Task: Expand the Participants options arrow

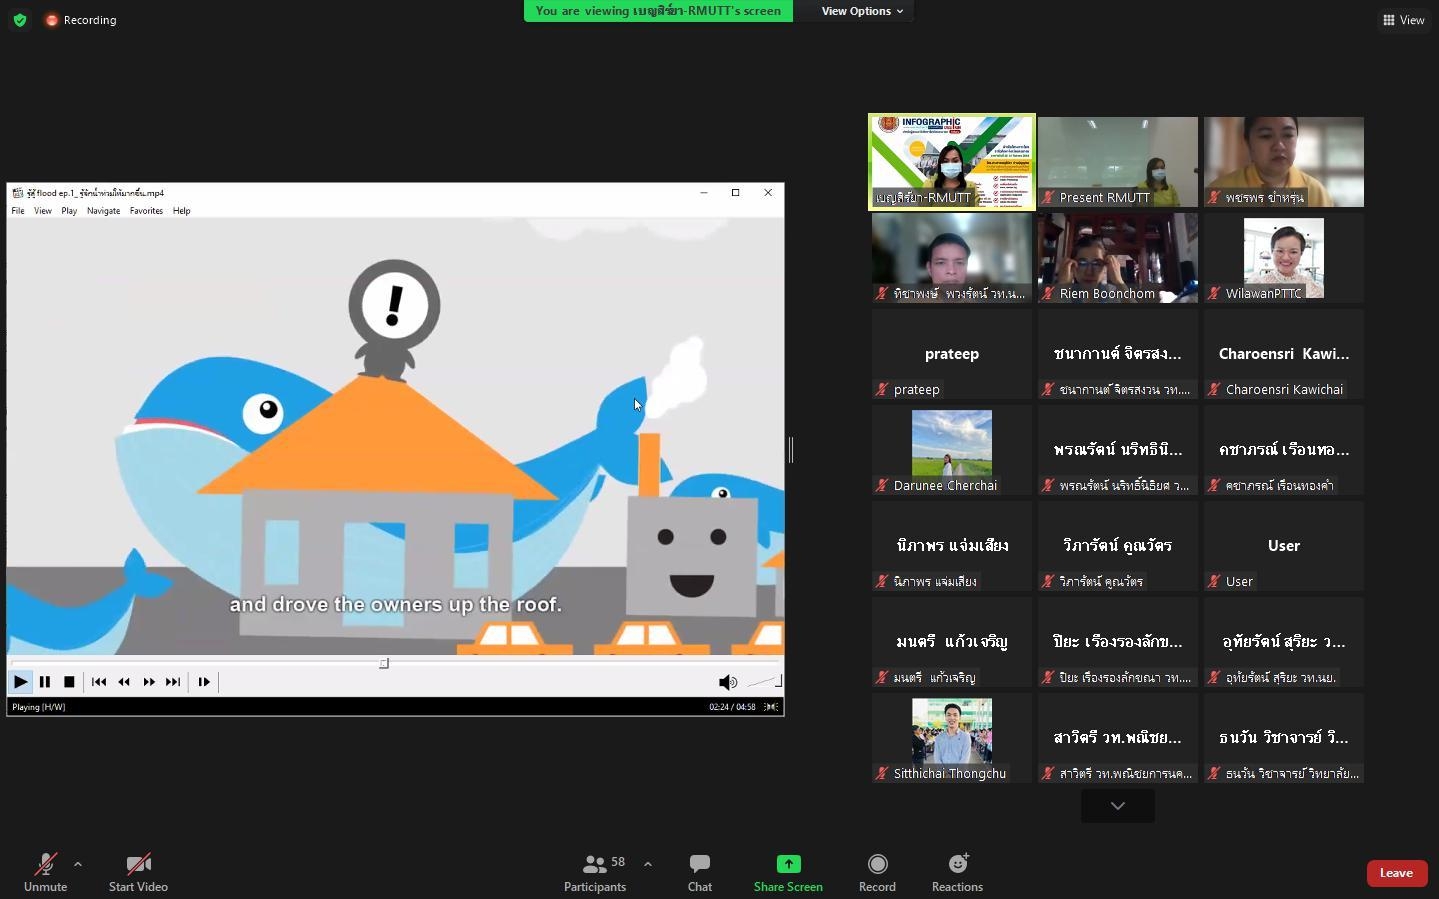Action: (648, 864)
